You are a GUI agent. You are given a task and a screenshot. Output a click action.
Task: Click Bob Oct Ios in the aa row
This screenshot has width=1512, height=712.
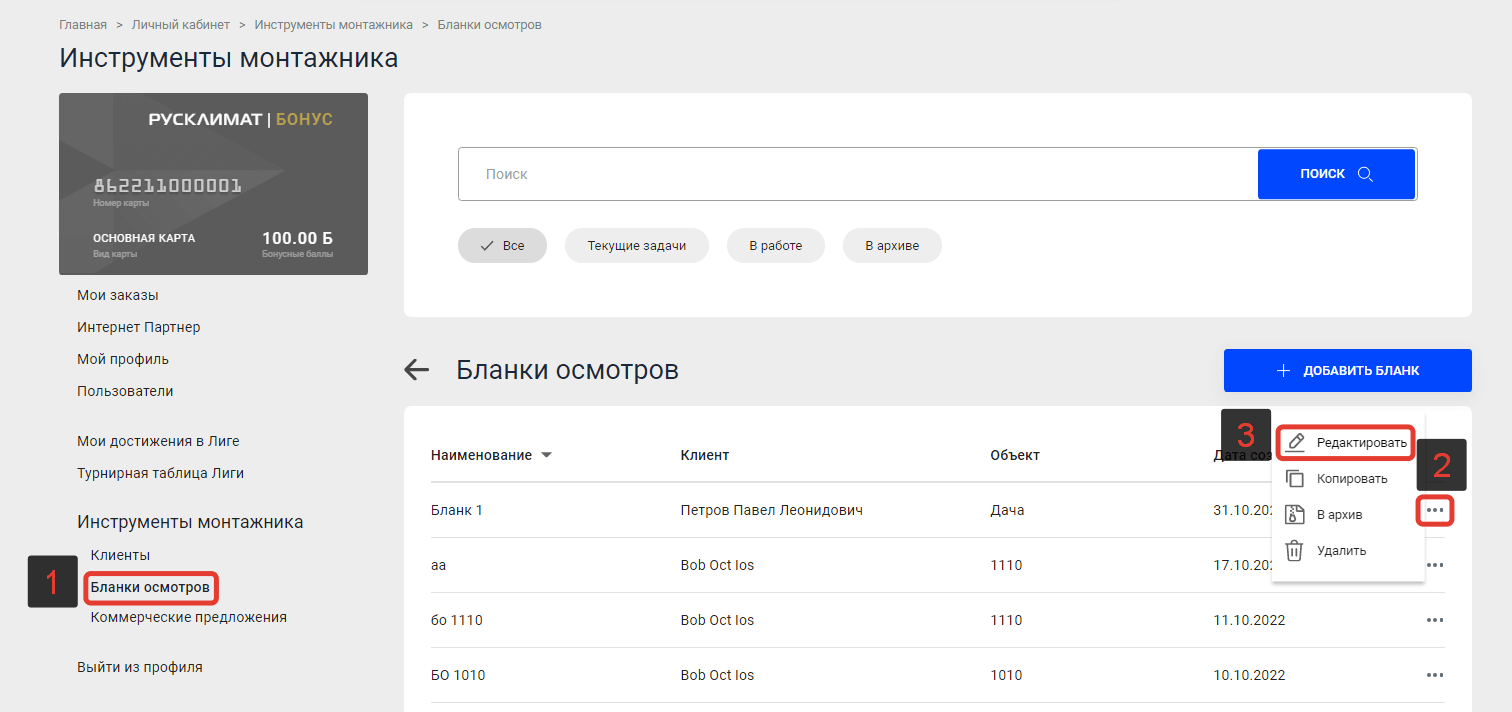(x=717, y=565)
